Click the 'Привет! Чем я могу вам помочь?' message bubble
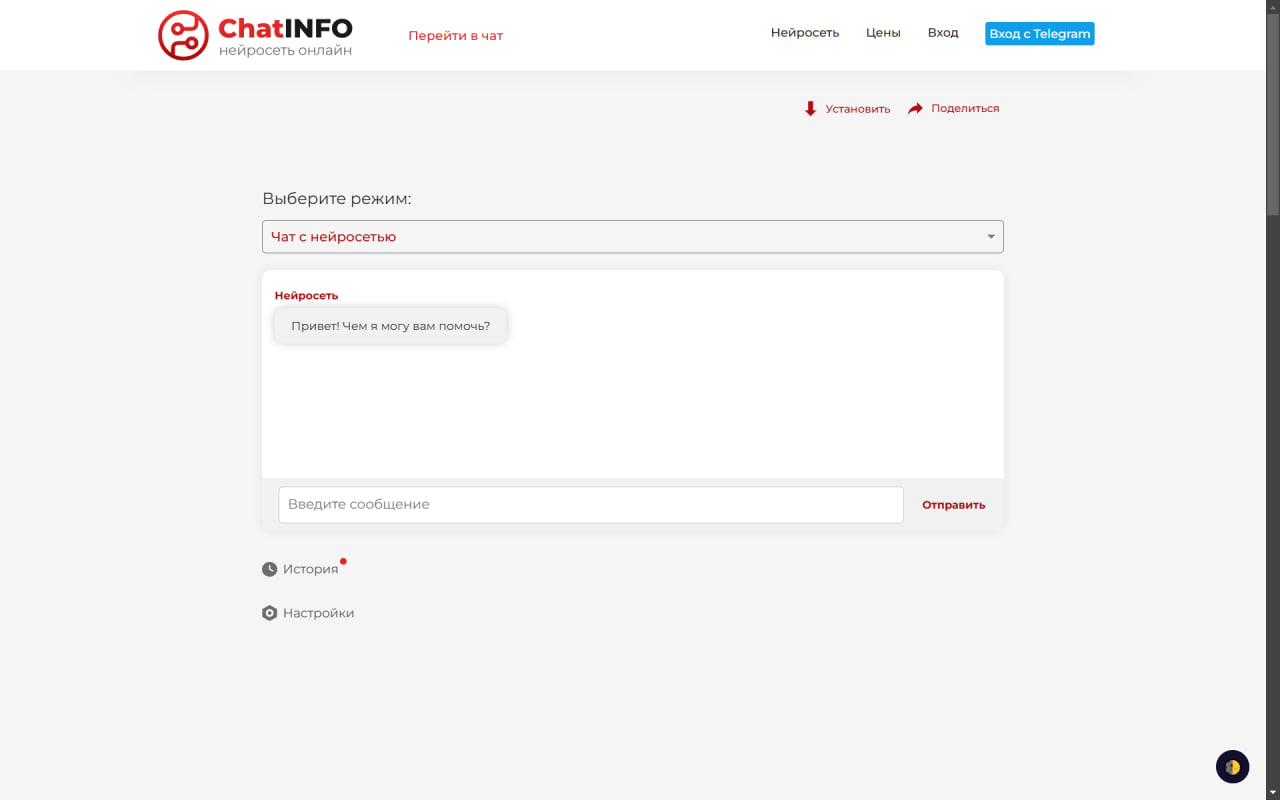 (390, 326)
